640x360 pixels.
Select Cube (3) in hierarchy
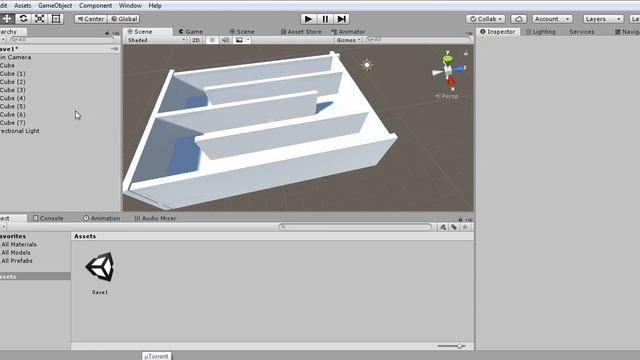[x=13, y=90]
